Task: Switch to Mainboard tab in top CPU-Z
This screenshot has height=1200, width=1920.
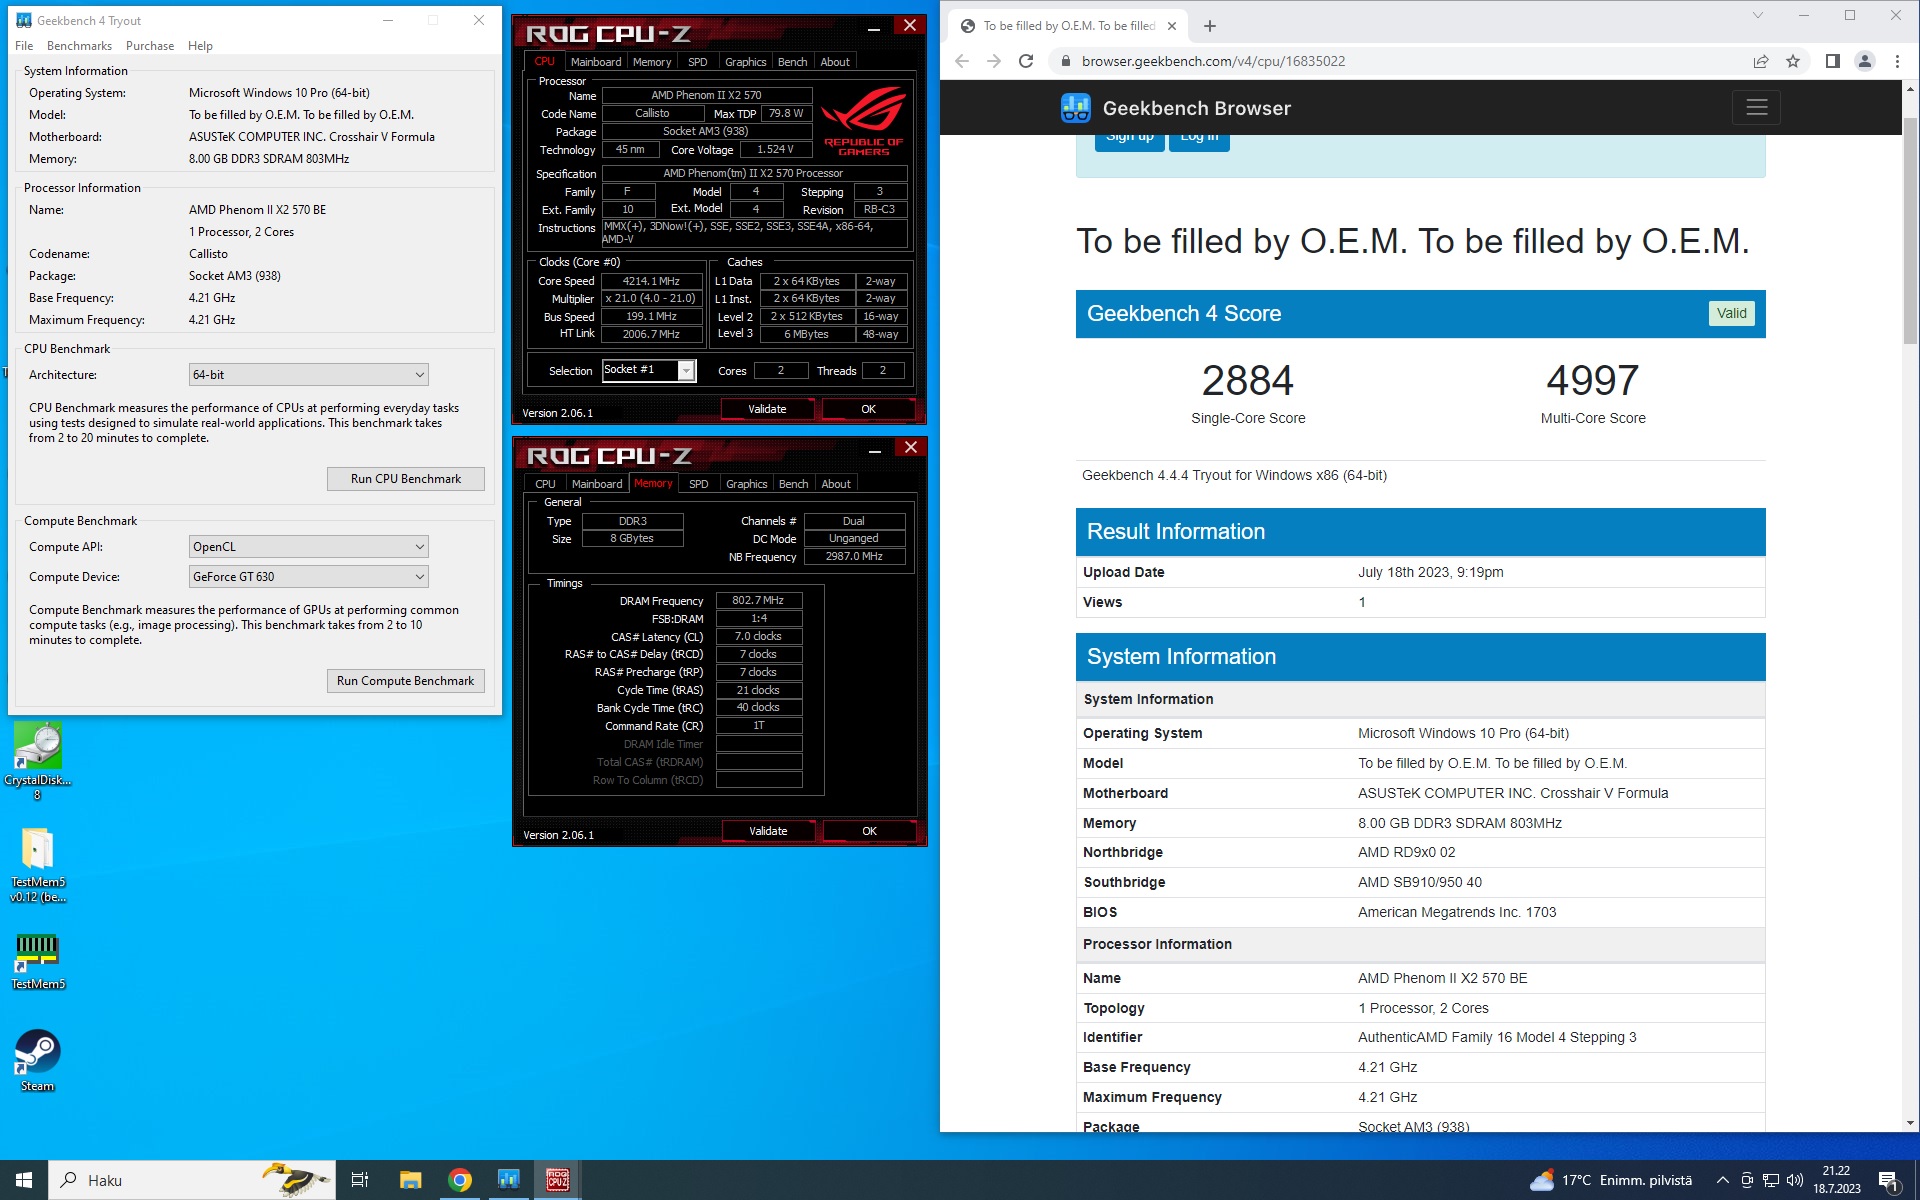Action: pos(596,62)
